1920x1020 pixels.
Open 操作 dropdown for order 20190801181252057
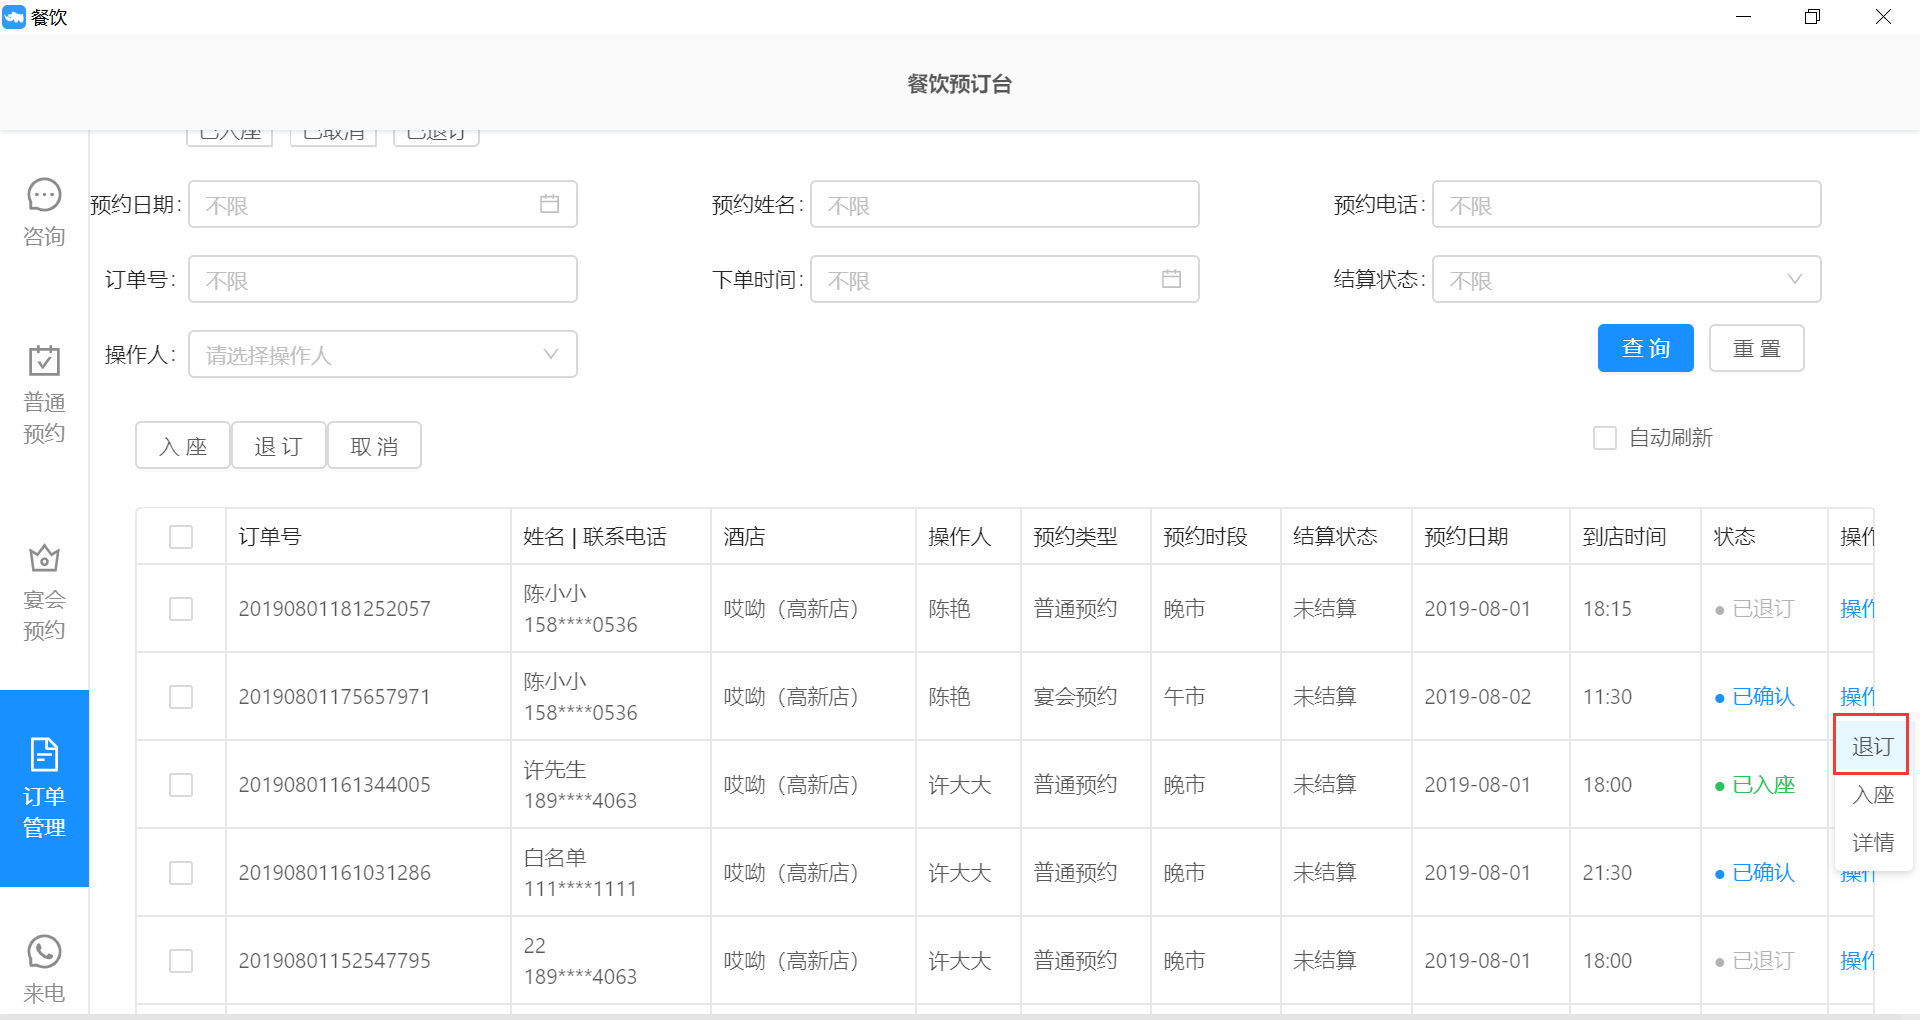[1857, 609]
